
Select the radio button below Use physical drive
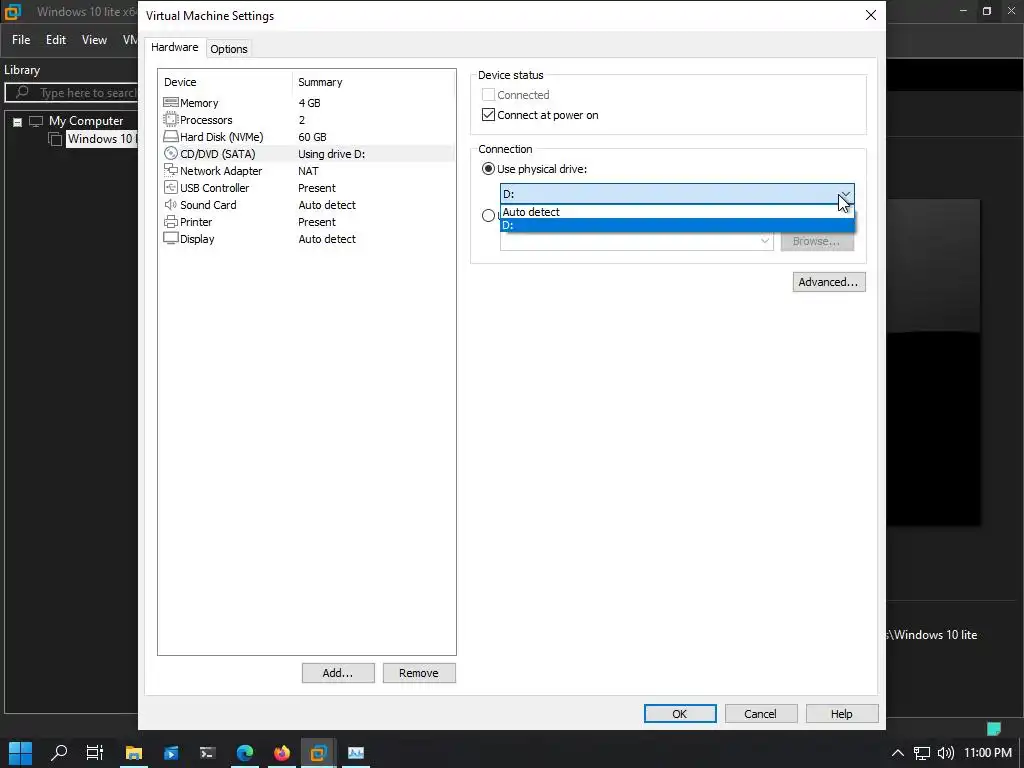[488, 215]
